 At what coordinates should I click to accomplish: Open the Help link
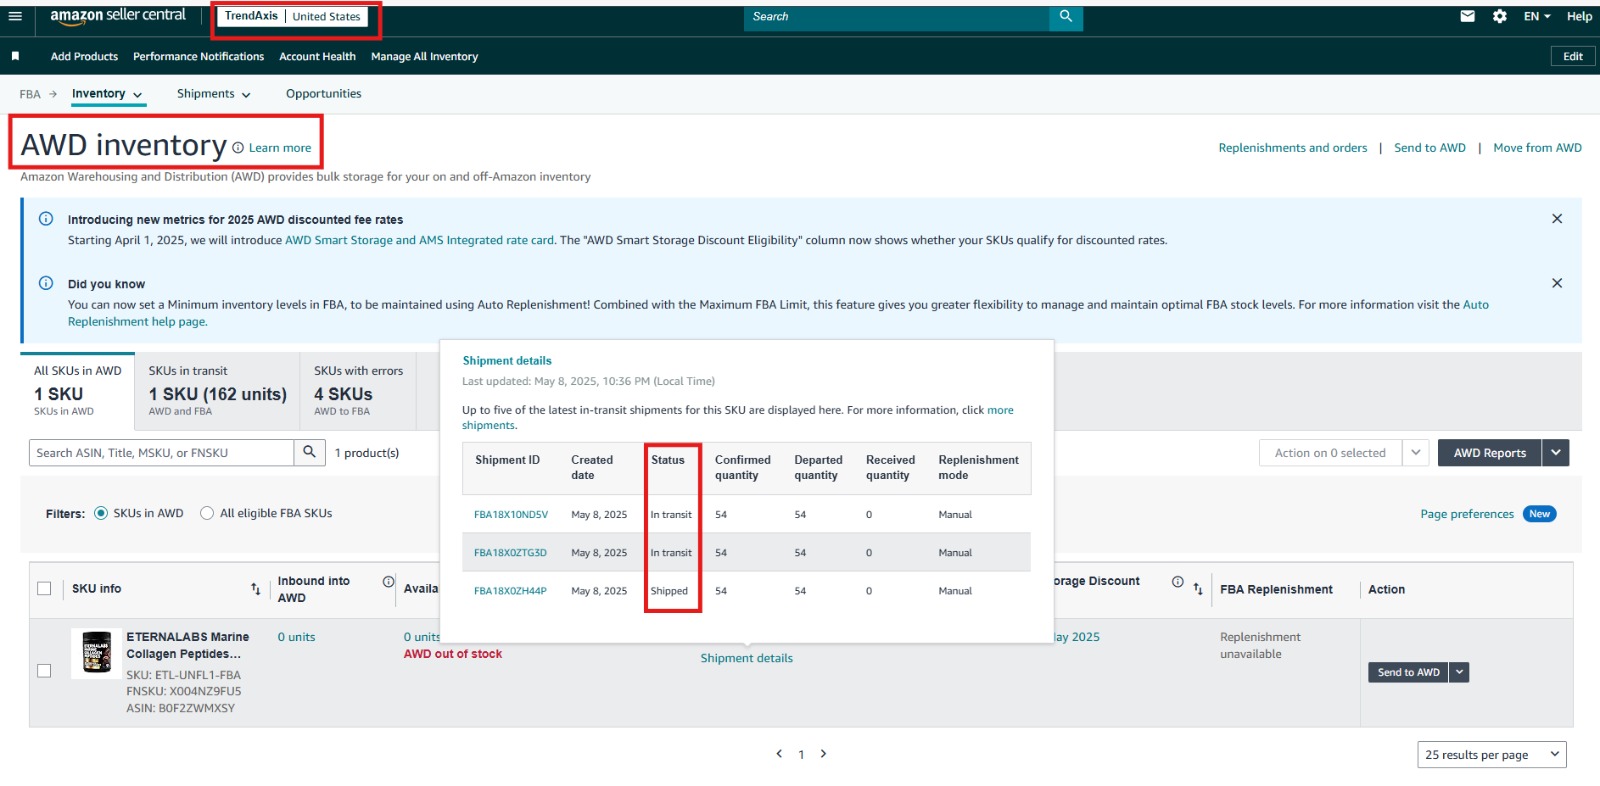point(1579,16)
